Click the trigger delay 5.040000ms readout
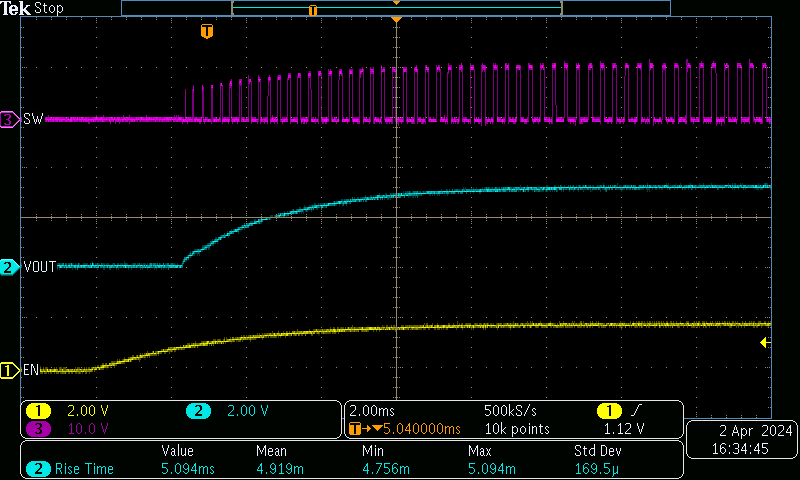Viewport: 800px width, 480px height. click(421, 429)
